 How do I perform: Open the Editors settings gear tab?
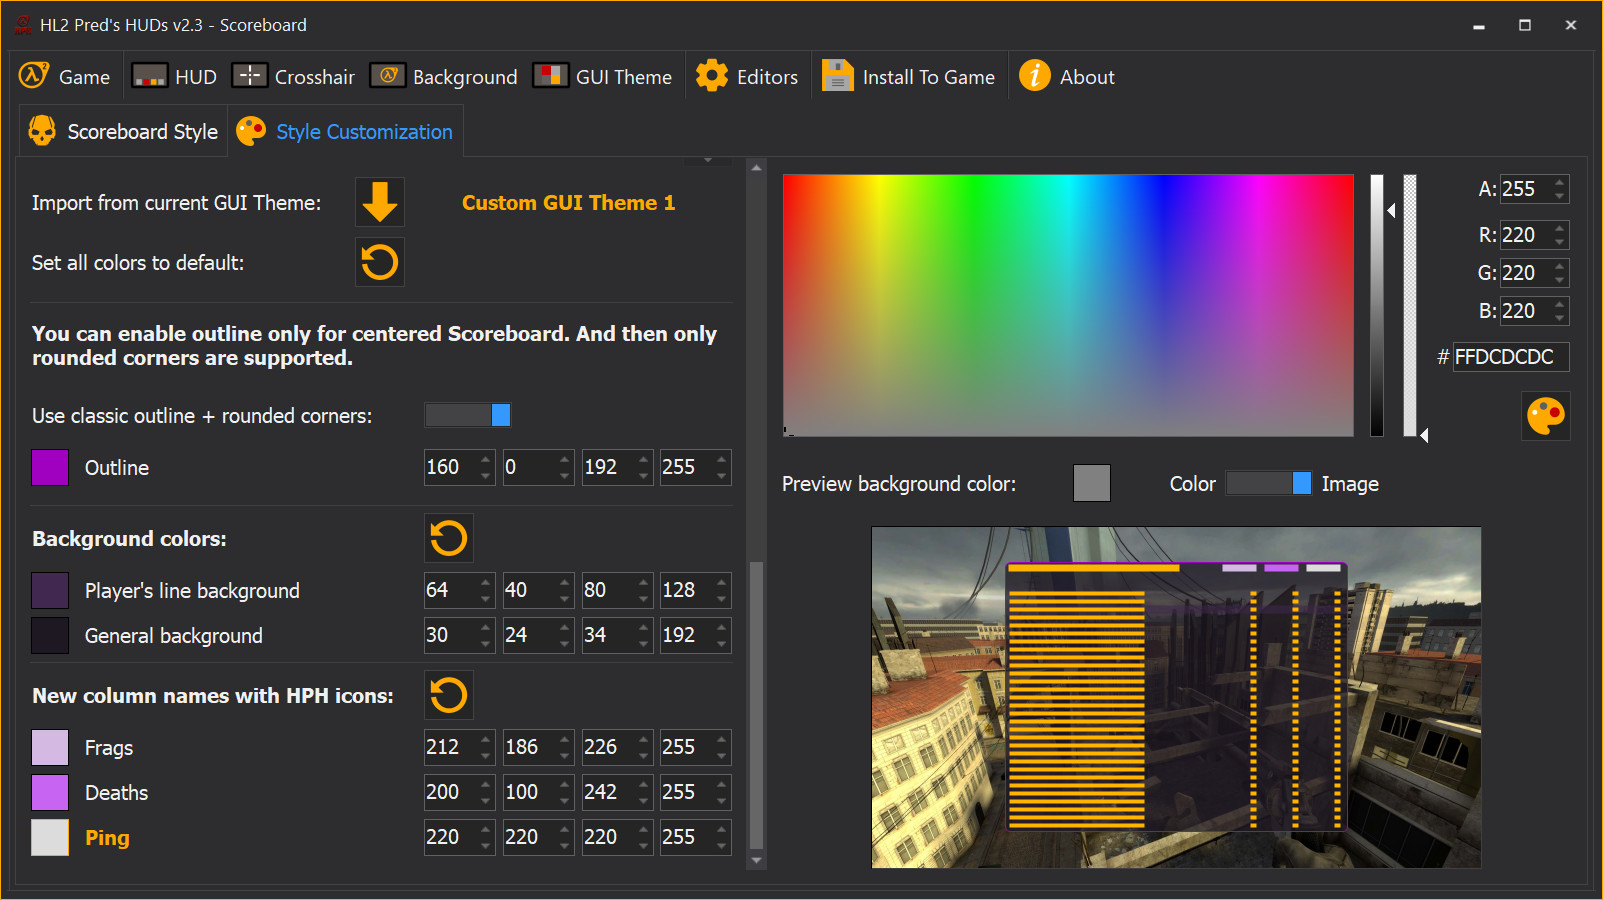[x=712, y=75]
